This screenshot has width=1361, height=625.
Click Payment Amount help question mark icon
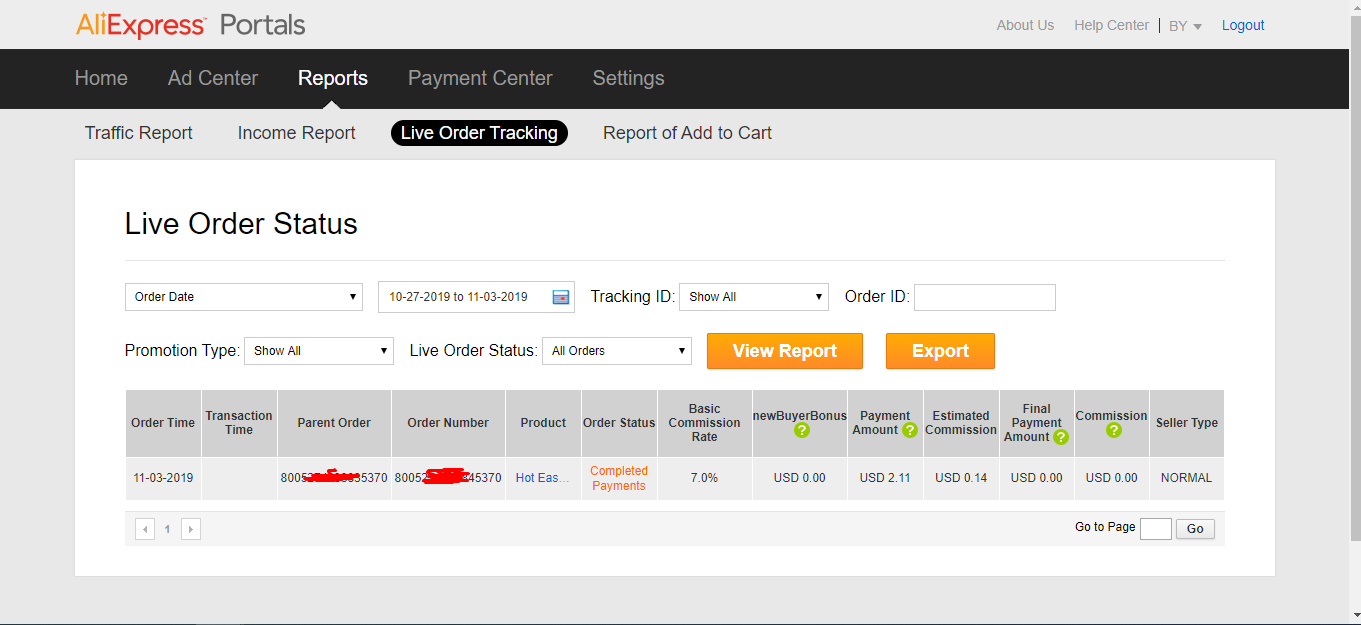[x=909, y=430]
